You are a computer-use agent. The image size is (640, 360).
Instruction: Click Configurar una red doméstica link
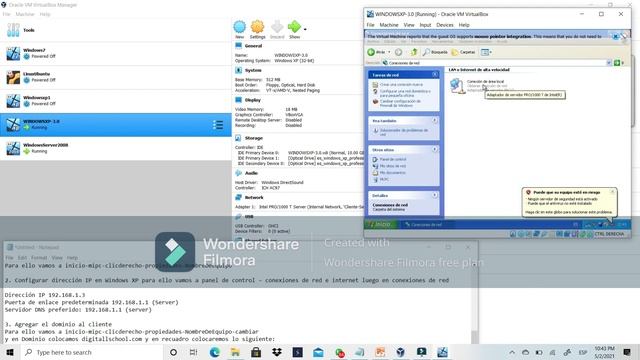[405, 93]
